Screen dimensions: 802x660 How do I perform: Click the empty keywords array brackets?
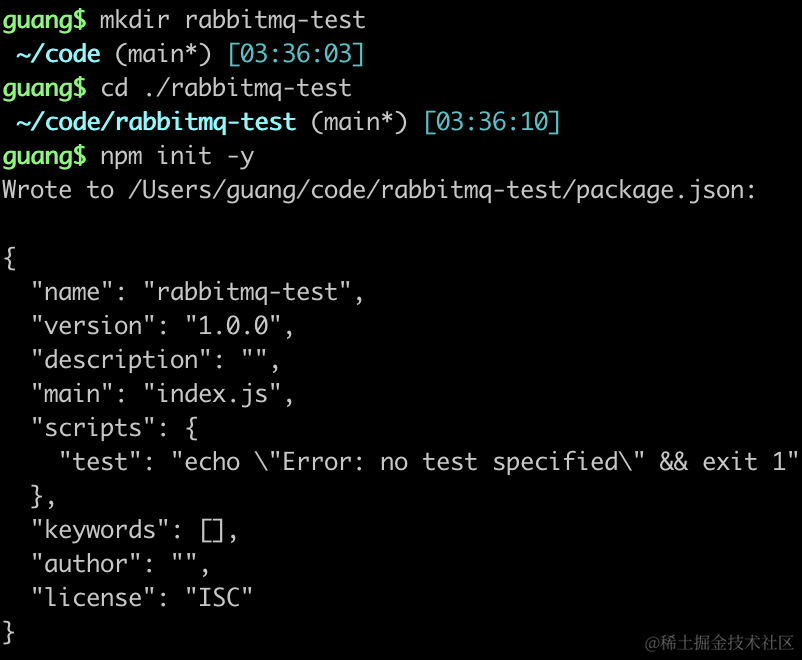212,531
